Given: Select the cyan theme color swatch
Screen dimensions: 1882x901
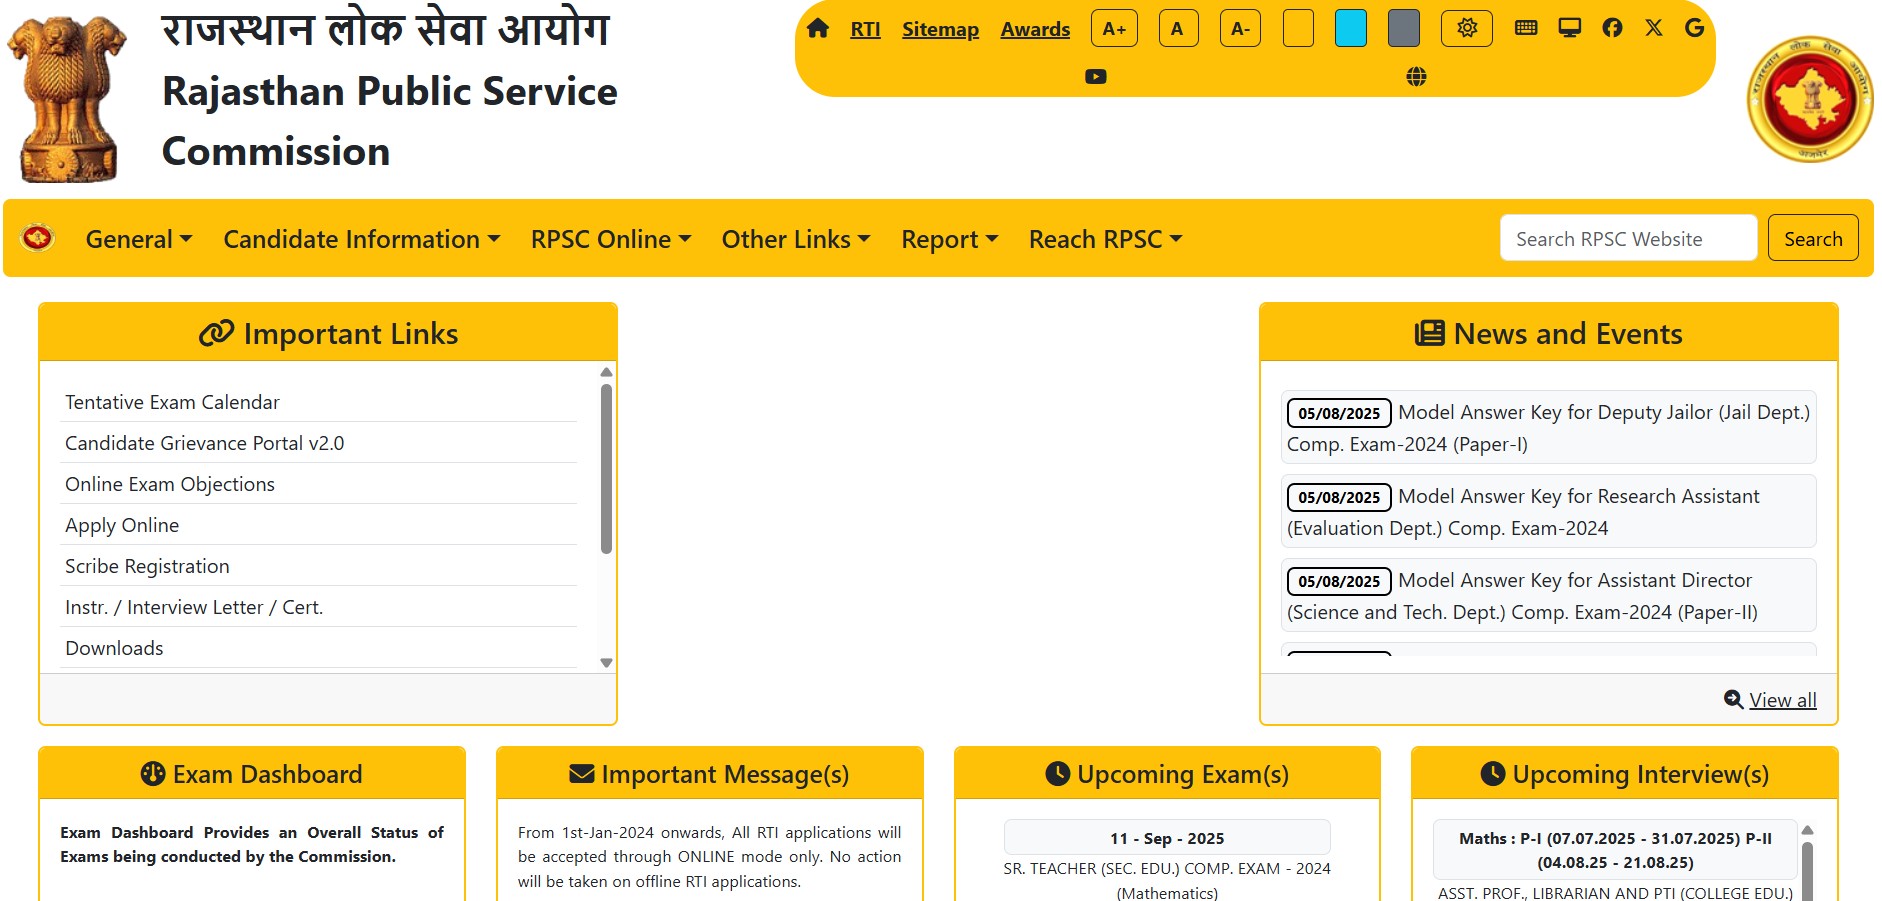Looking at the screenshot, I should [1351, 28].
